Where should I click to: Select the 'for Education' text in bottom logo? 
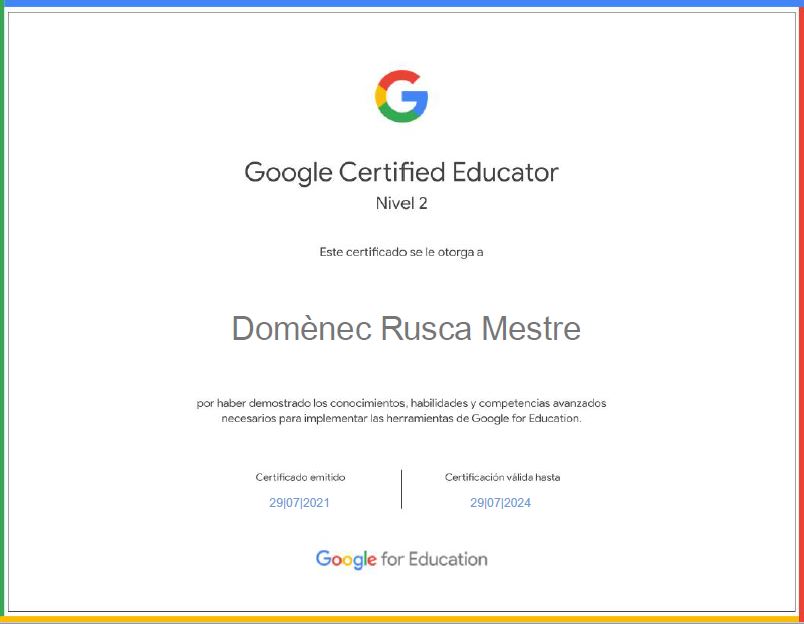434,559
